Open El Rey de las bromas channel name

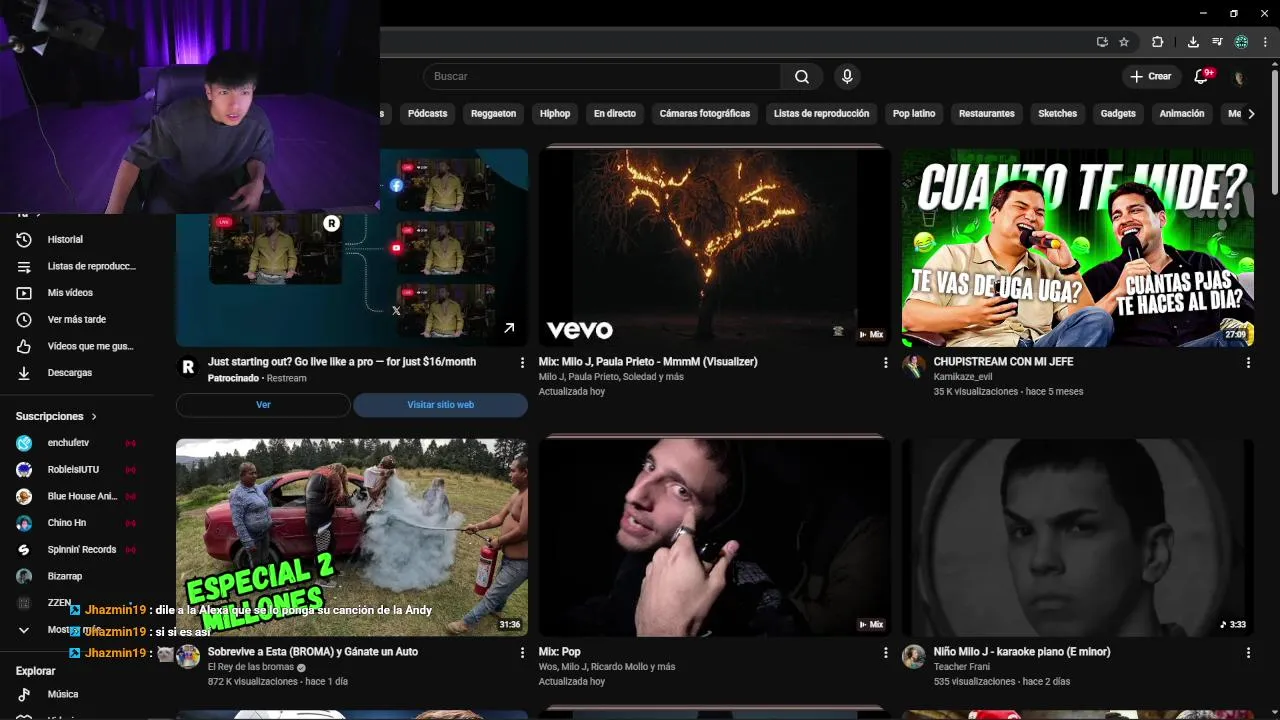point(251,667)
